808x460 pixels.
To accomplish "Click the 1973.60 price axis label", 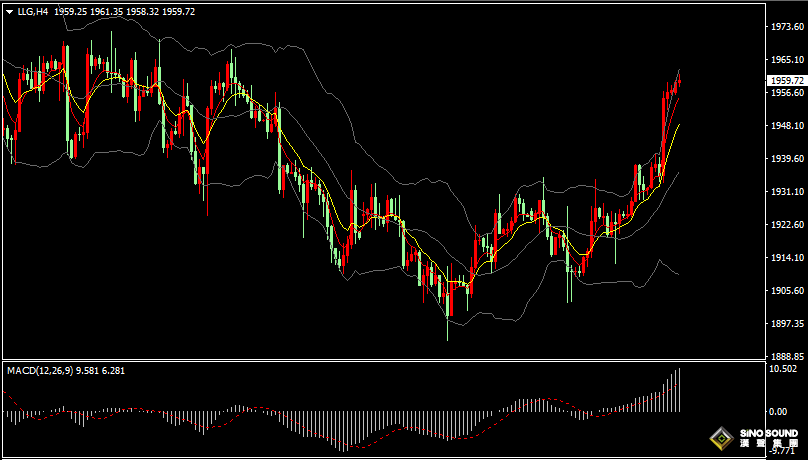I will tap(786, 27).
